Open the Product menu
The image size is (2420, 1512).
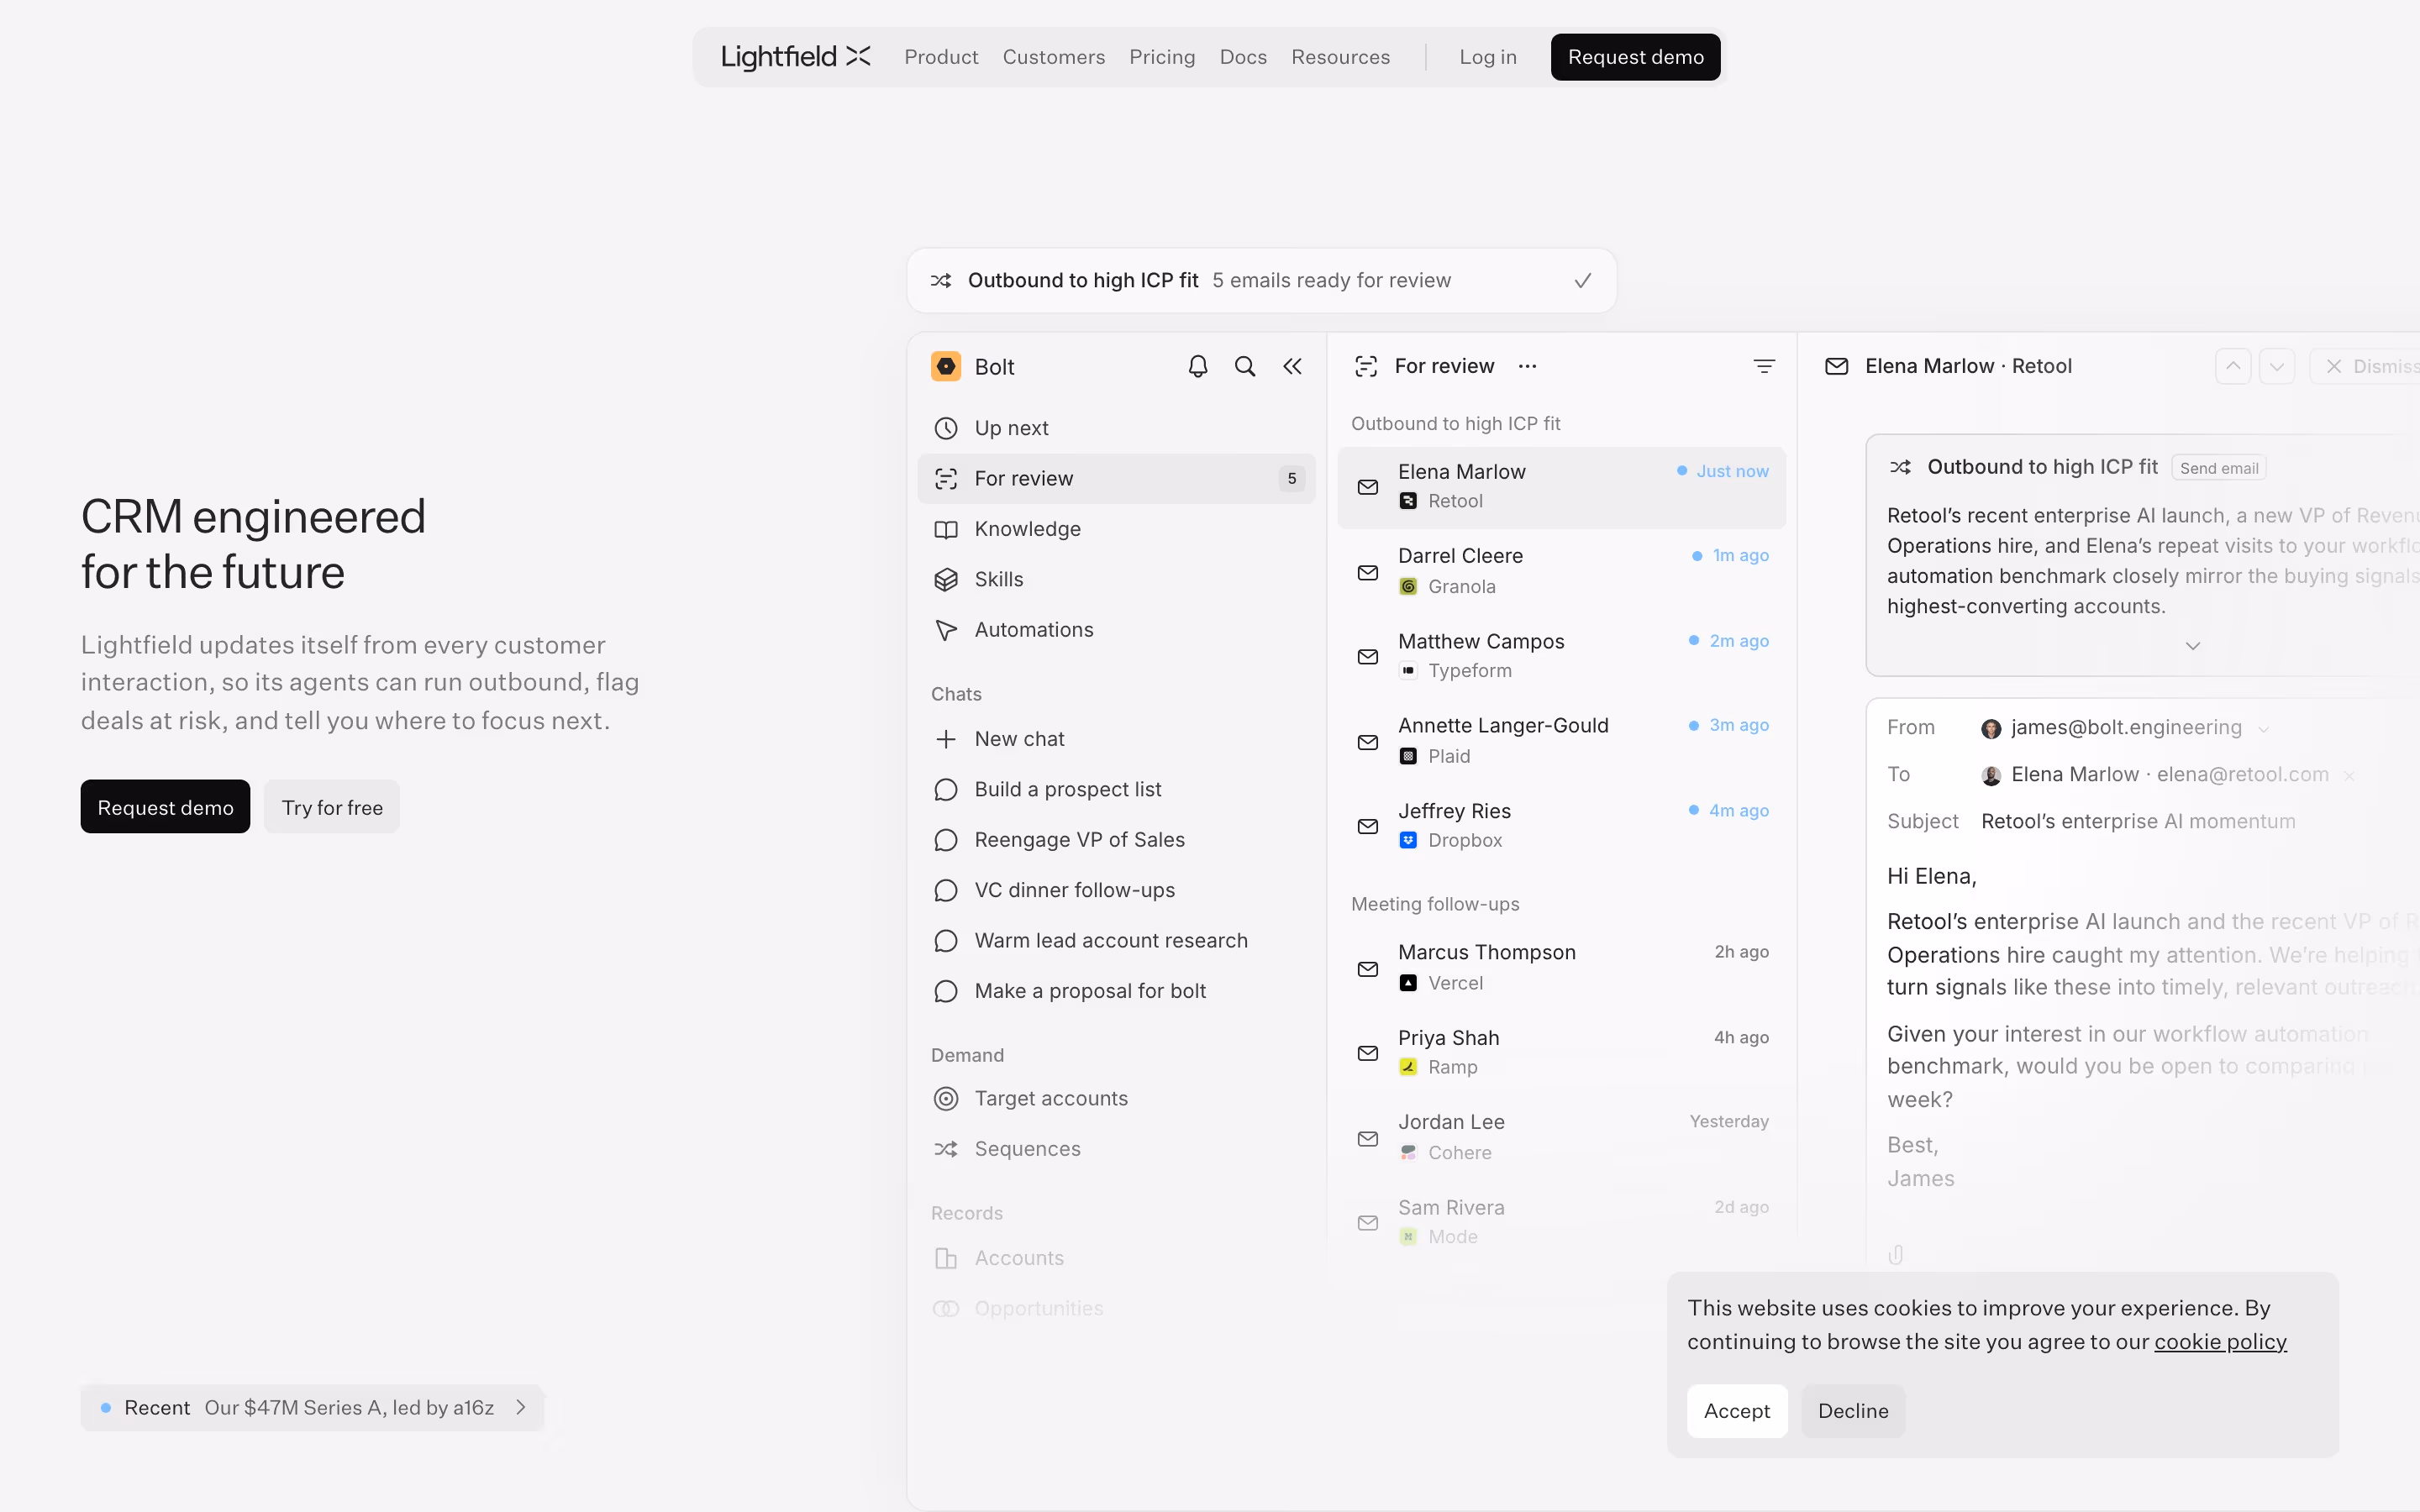tap(941, 57)
